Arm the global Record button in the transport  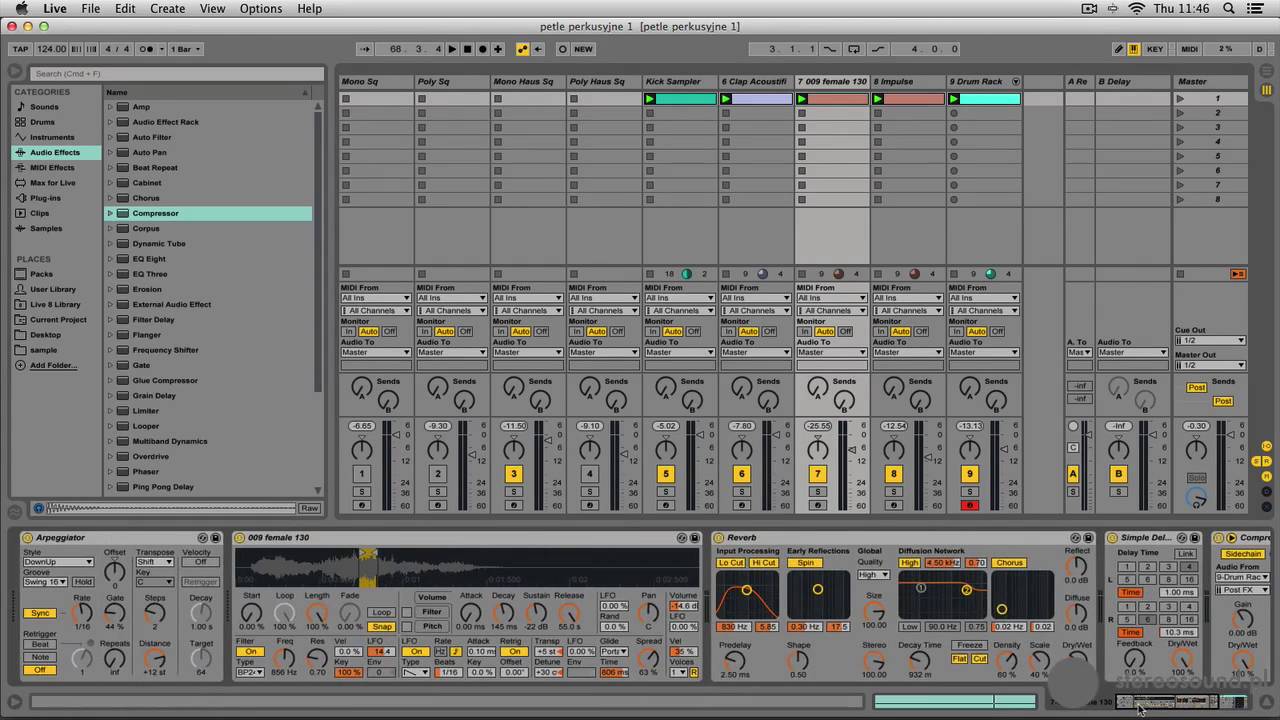(x=482, y=49)
